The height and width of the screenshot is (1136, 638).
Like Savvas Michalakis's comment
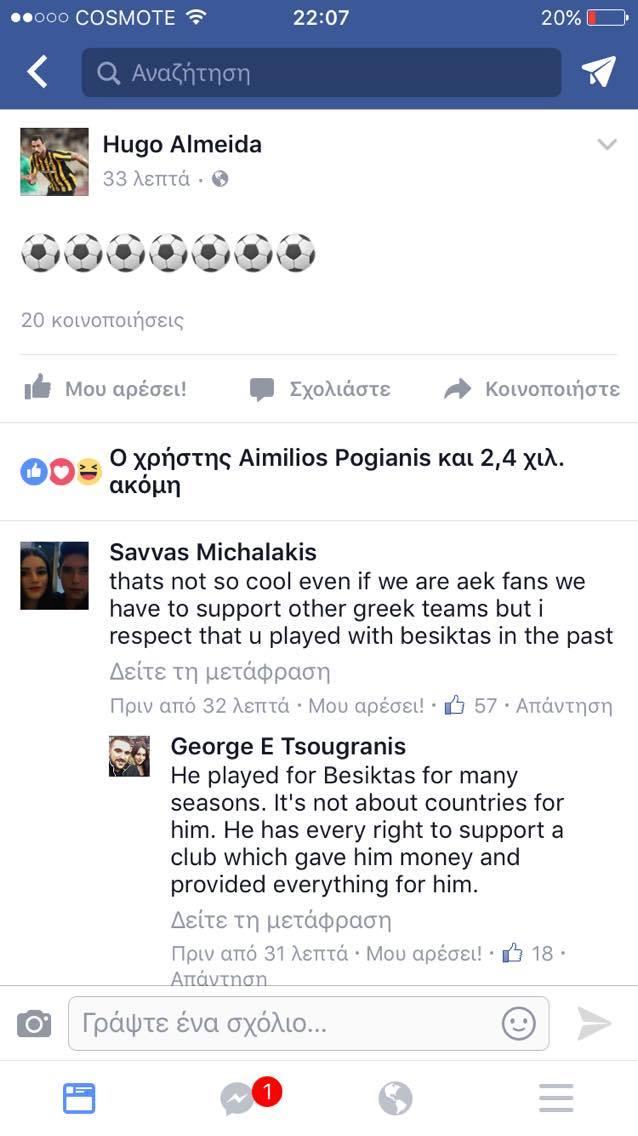(366, 705)
